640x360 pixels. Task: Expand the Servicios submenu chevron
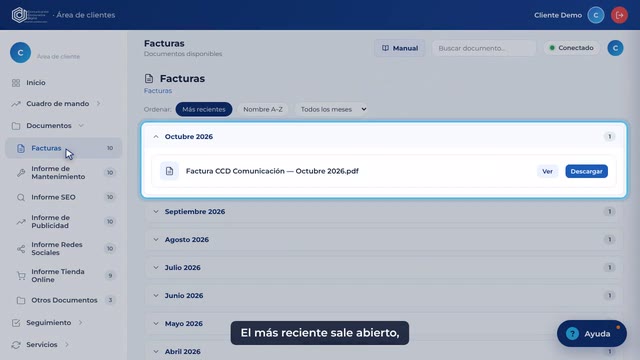(x=67, y=345)
